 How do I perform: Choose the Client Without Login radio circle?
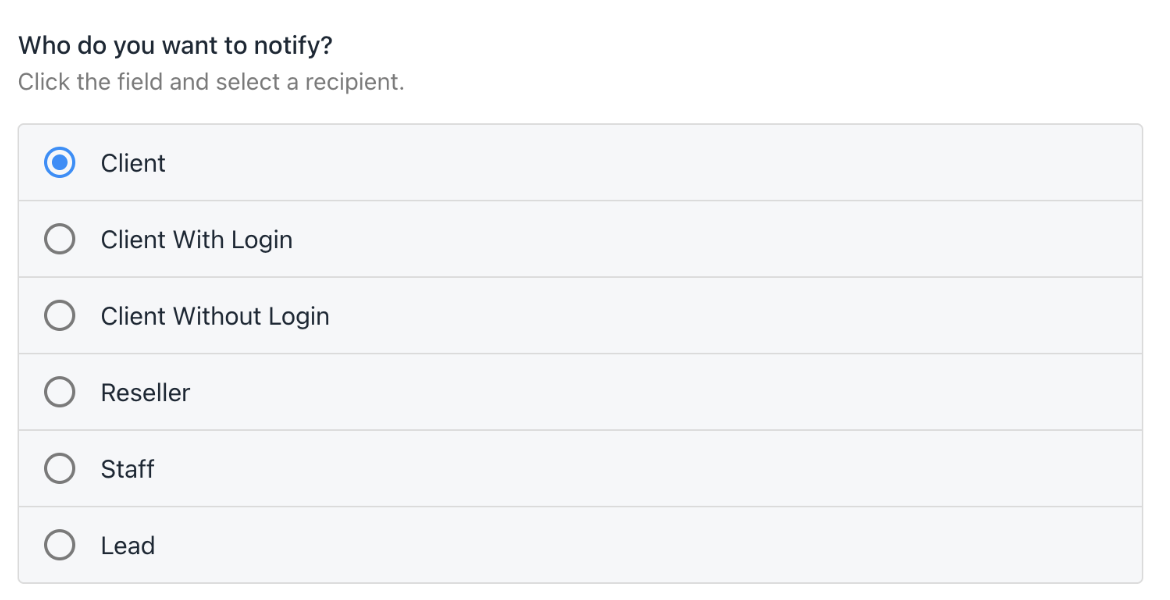60,316
